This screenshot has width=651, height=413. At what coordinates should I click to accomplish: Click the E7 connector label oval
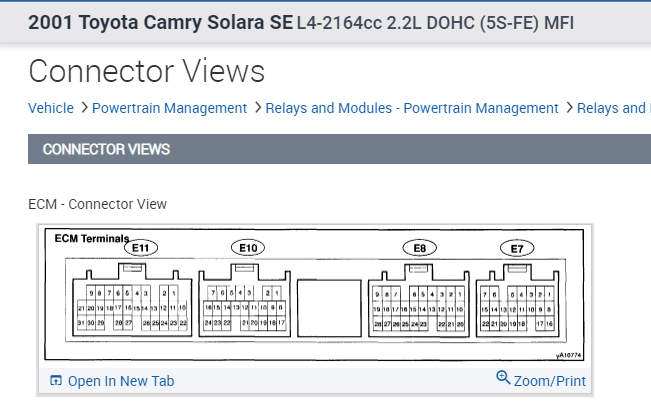pyautogui.click(x=517, y=246)
